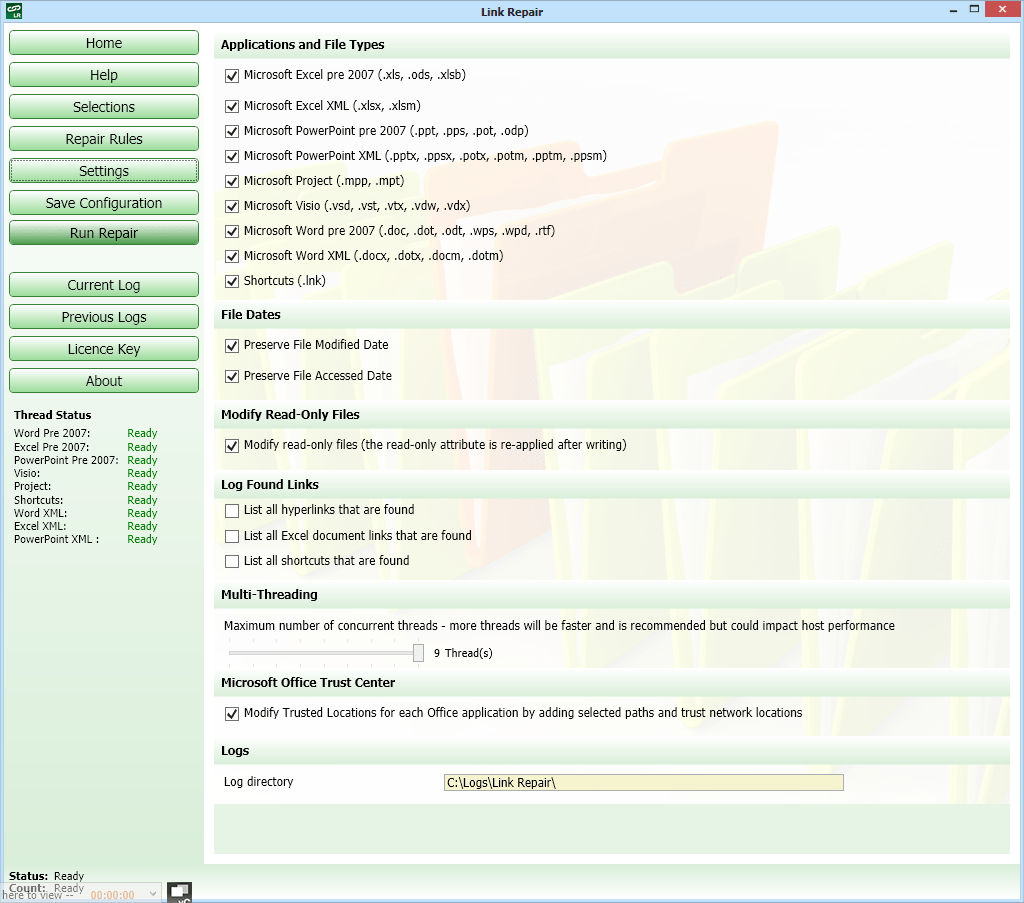
Task: Click Save Configuration
Action: coord(103,202)
